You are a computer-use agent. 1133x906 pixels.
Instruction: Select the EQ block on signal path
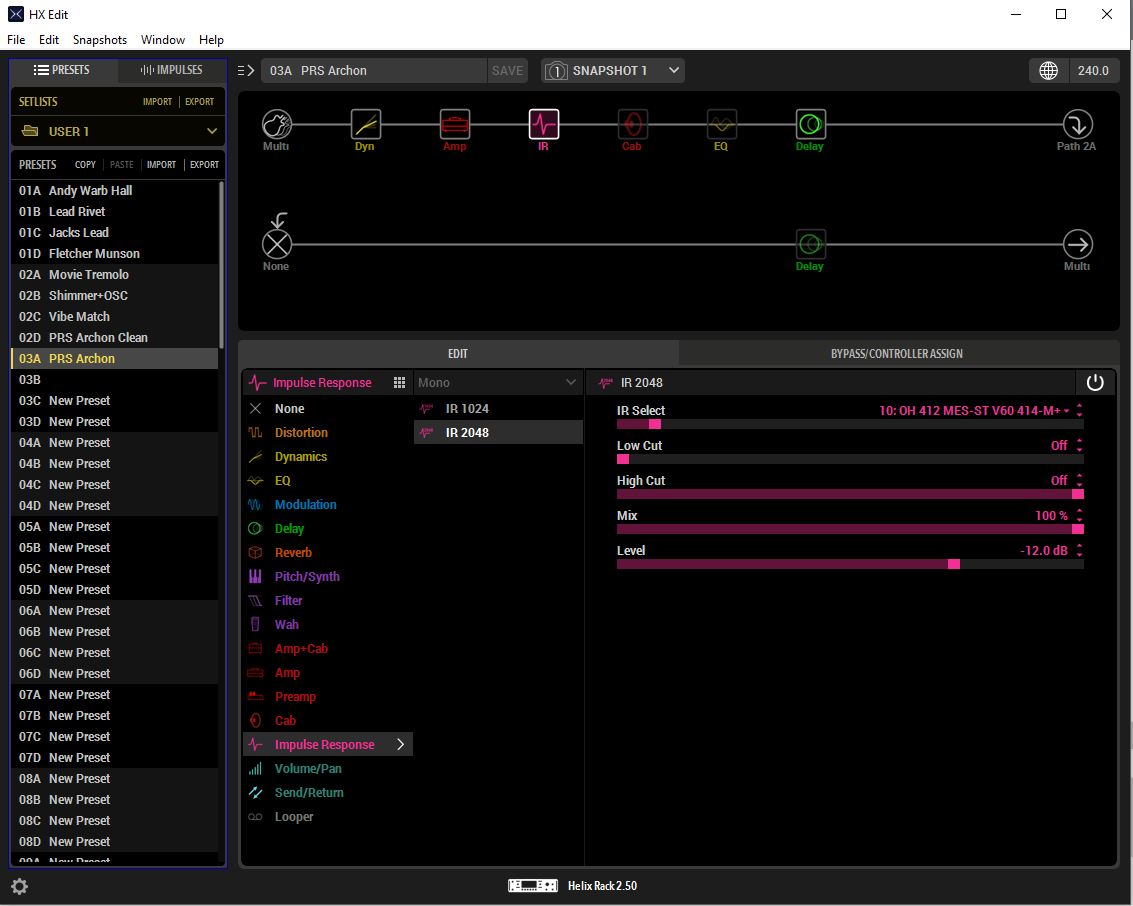[721, 124]
